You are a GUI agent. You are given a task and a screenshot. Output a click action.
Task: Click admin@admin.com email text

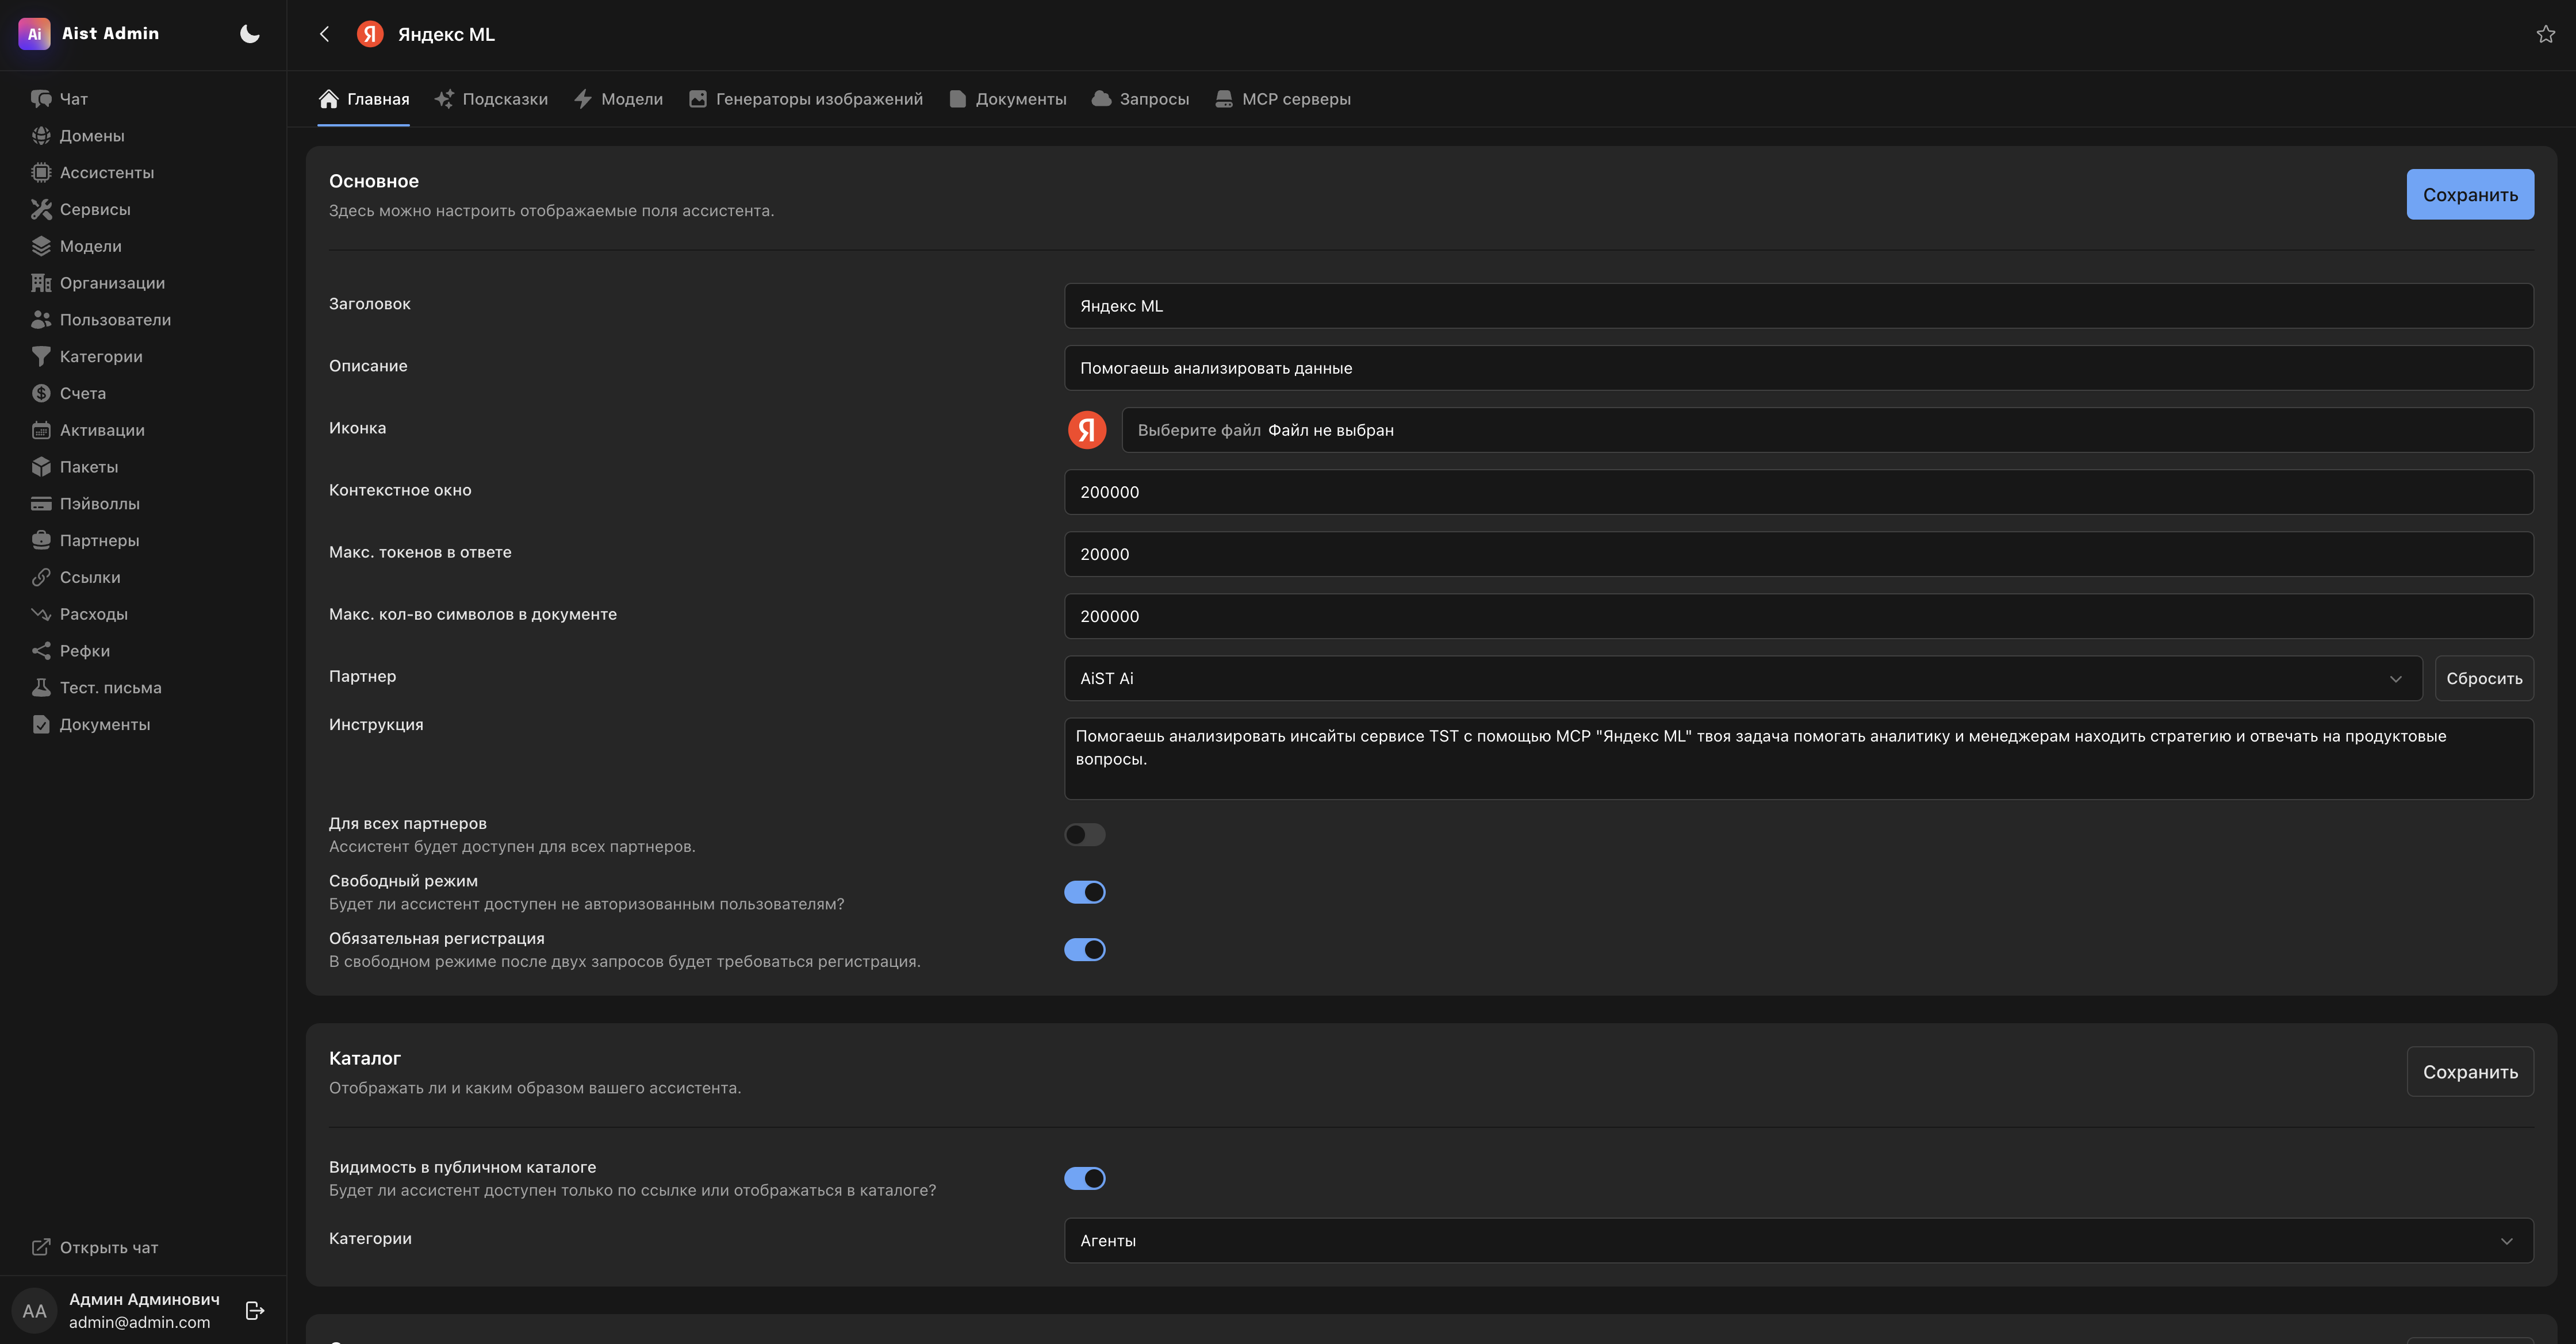(x=139, y=1323)
